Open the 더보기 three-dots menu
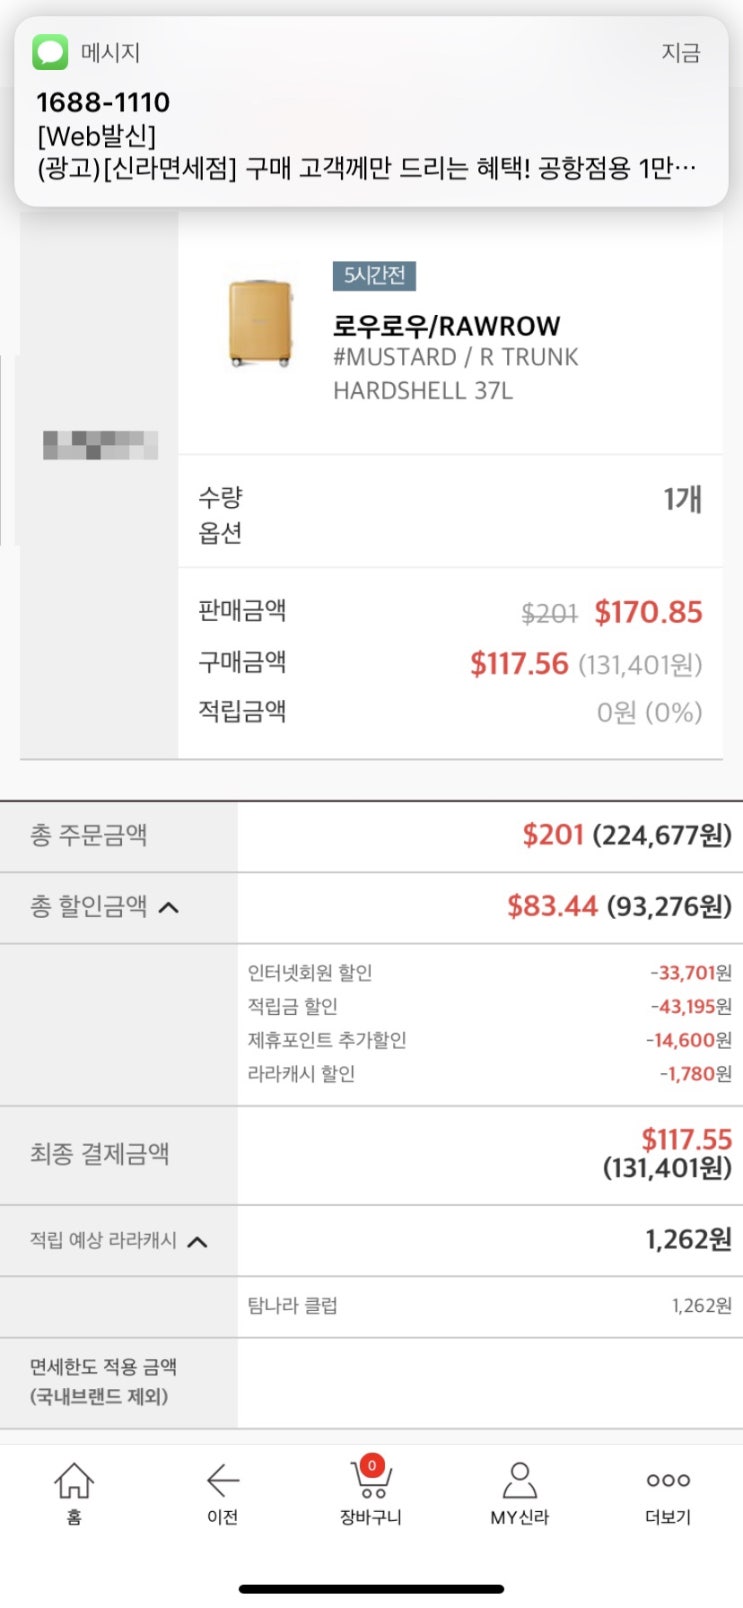Image resolution: width=743 pixels, height=1608 pixels. tap(668, 1480)
